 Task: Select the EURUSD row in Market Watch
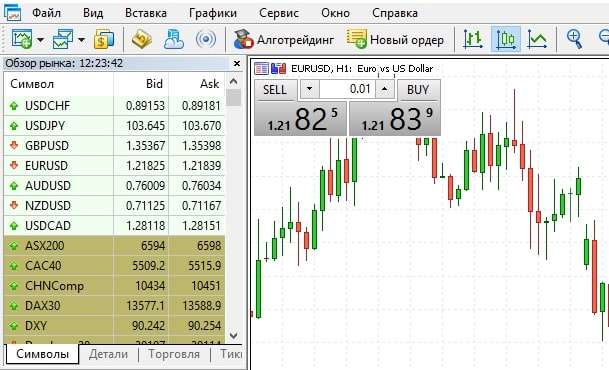click(x=114, y=166)
